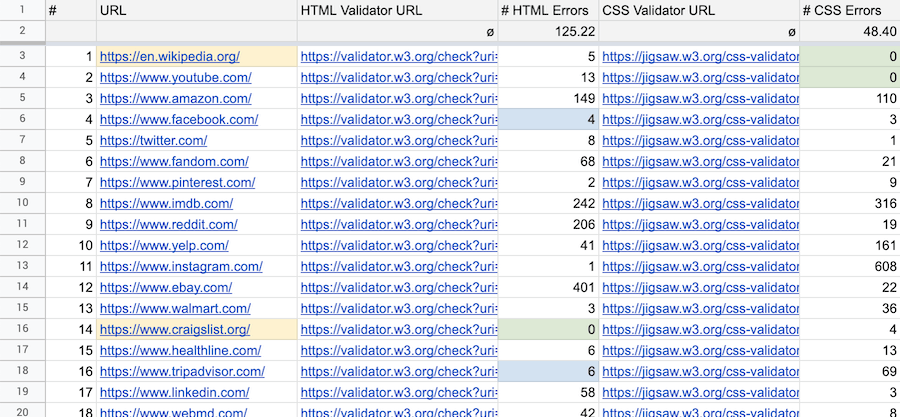Screen dimensions: 900x417
Task: Select CSS errors value 69 for tripadvisor
Action: point(850,372)
